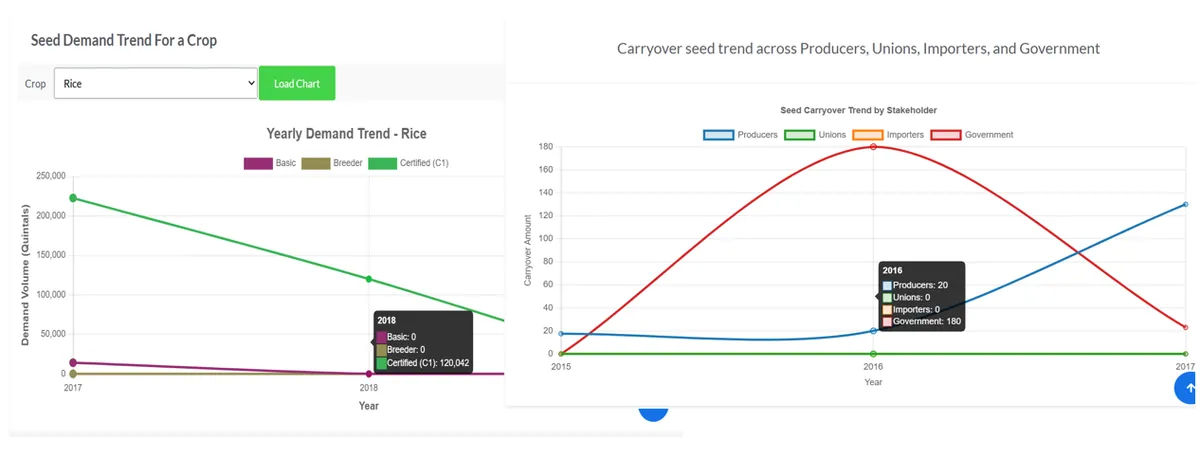
Task: Toggle the Producers legend item
Action: pyautogui.click(x=741, y=135)
